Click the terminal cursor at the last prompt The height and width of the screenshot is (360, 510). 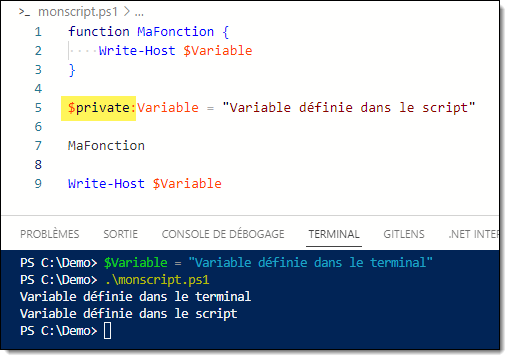(107, 331)
